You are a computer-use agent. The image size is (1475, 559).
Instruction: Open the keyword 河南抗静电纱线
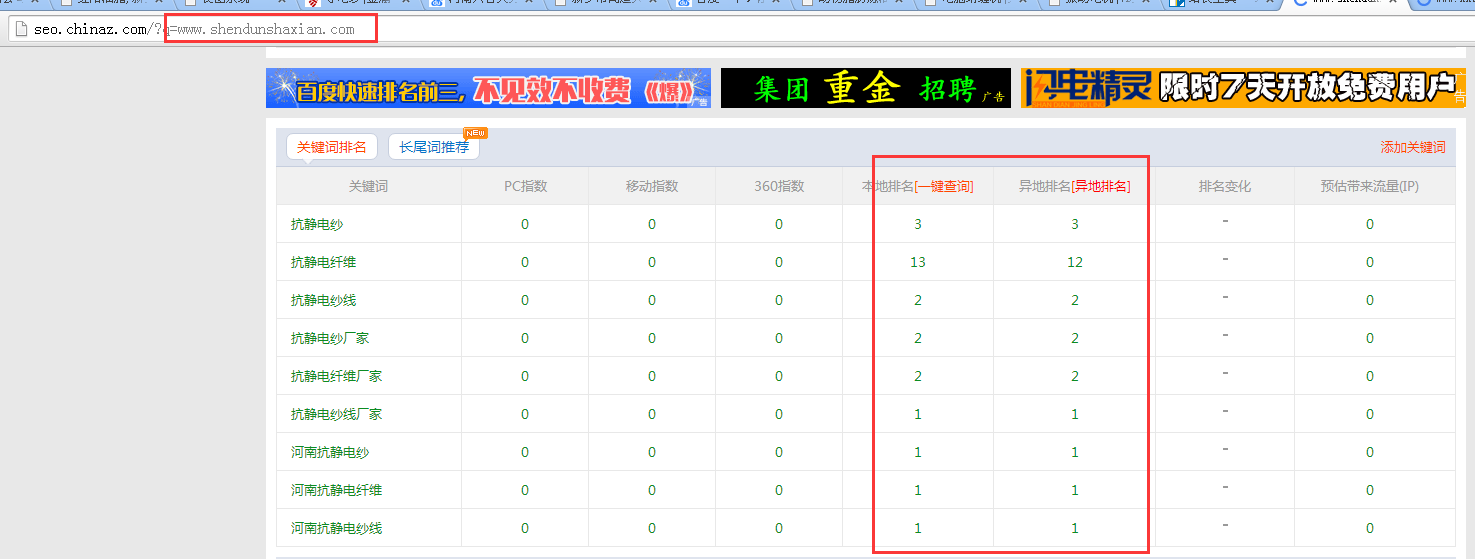coord(336,528)
